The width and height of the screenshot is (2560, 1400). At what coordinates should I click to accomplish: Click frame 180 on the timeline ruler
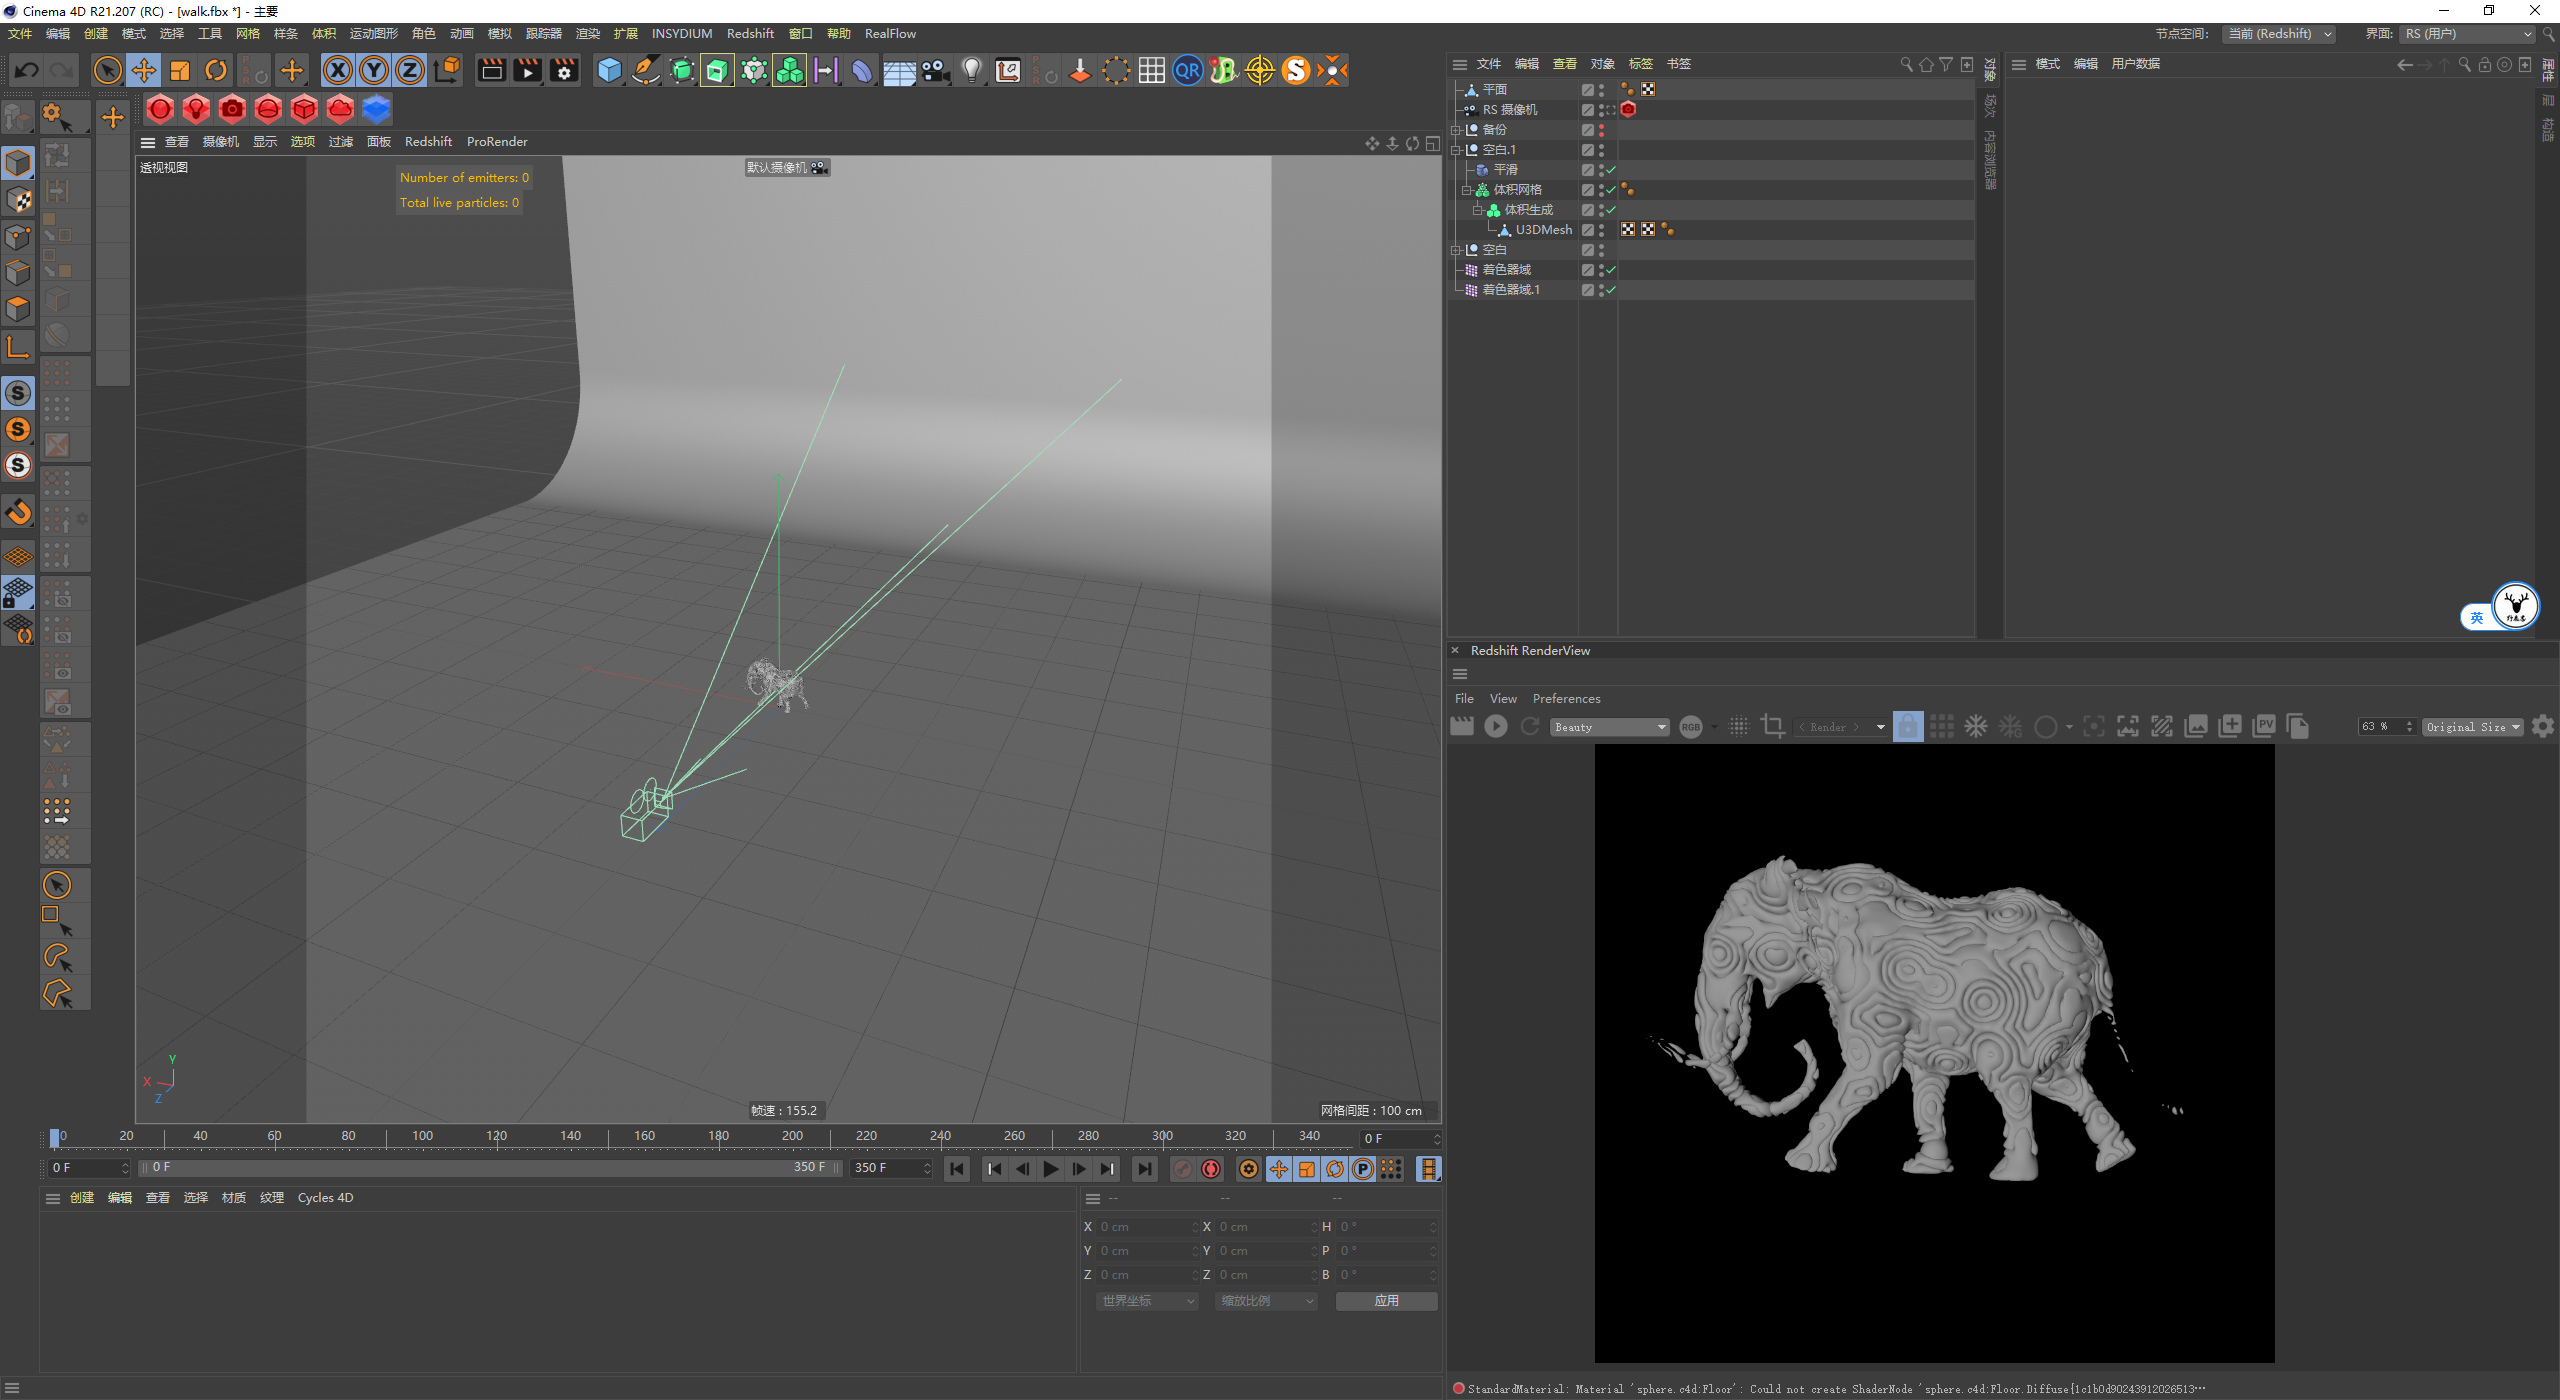(x=719, y=1138)
